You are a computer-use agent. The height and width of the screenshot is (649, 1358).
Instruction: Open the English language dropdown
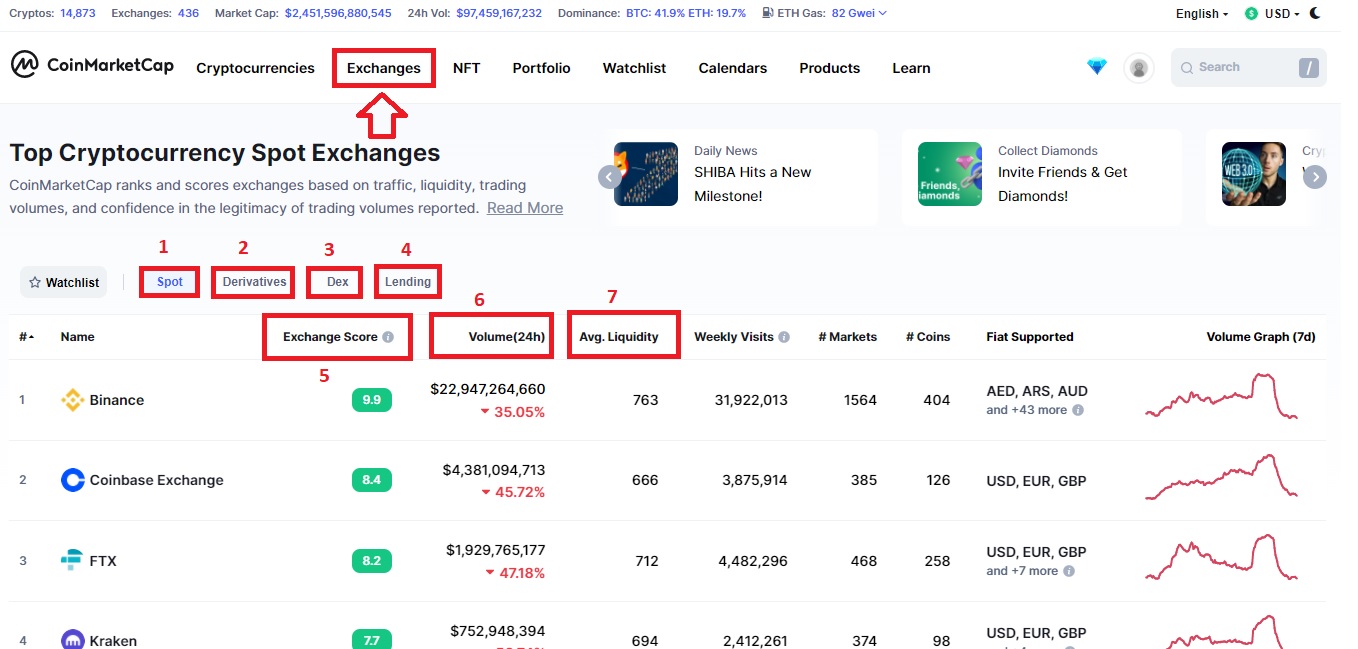tap(1202, 14)
